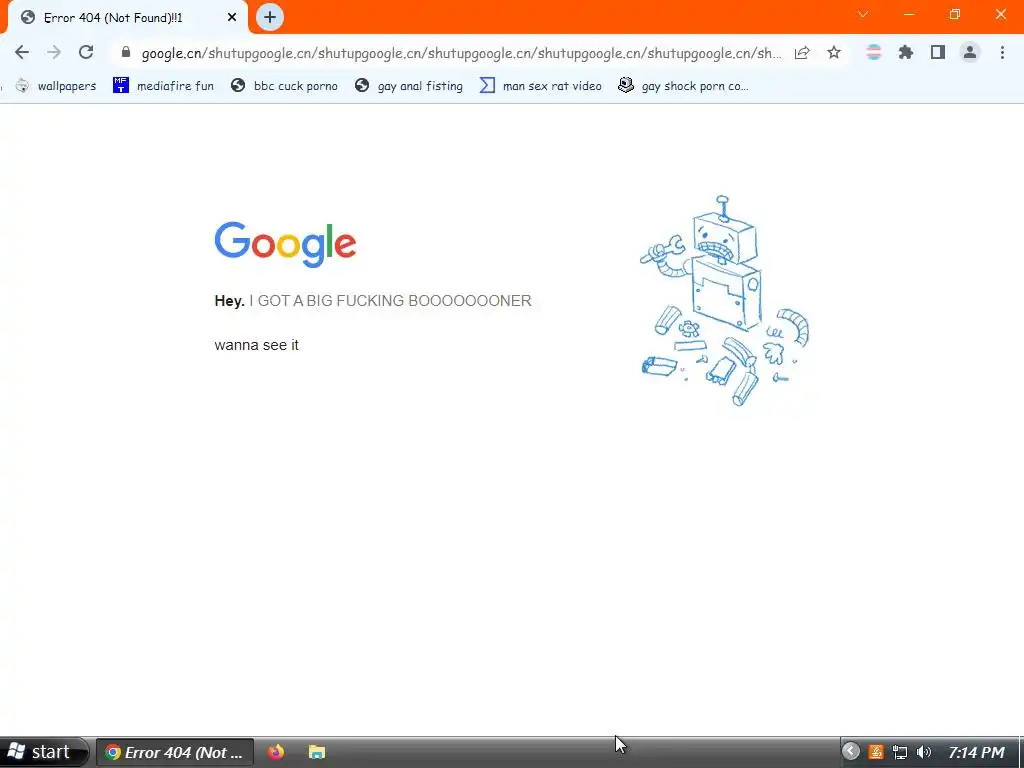The width and height of the screenshot is (1024, 768).
Task: View site information via the lock icon
Action: click(x=126, y=52)
